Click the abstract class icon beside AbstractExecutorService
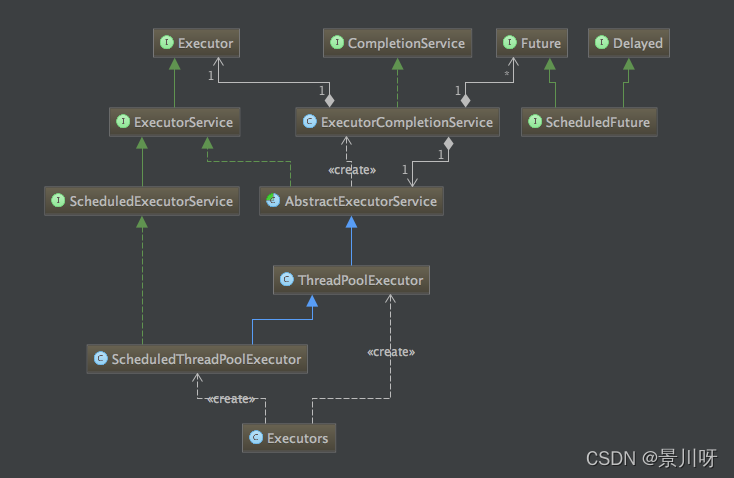This screenshot has height=478, width=734. pyautogui.click(x=273, y=201)
